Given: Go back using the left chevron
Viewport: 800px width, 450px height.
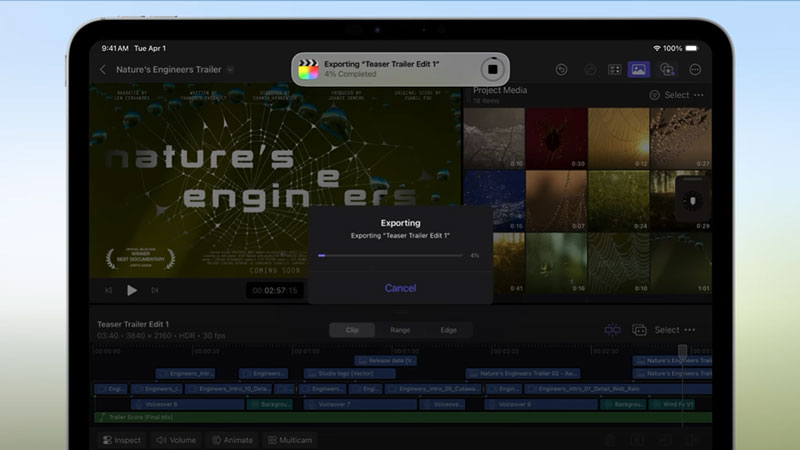Looking at the screenshot, I should pyautogui.click(x=103, y=69).
